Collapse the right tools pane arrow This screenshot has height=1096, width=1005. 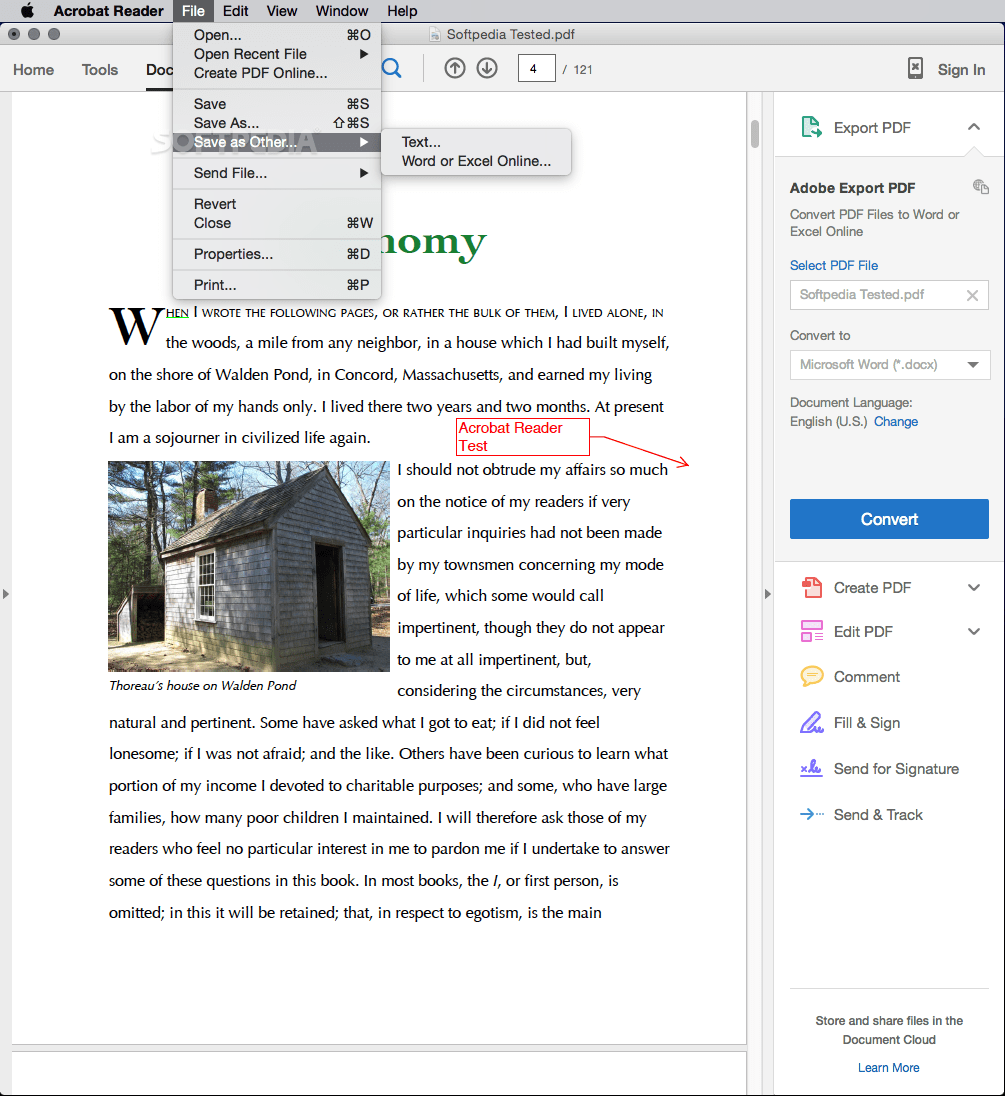click(x=767, y=594)
